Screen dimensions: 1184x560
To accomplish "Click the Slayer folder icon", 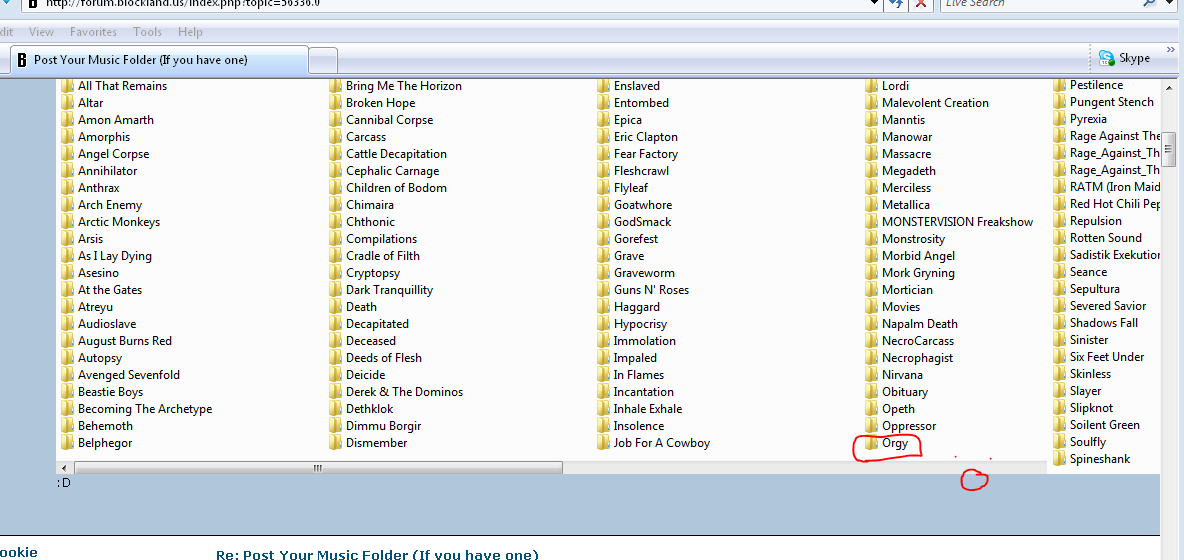I will pyautogui.click(x=1060, y=391).
